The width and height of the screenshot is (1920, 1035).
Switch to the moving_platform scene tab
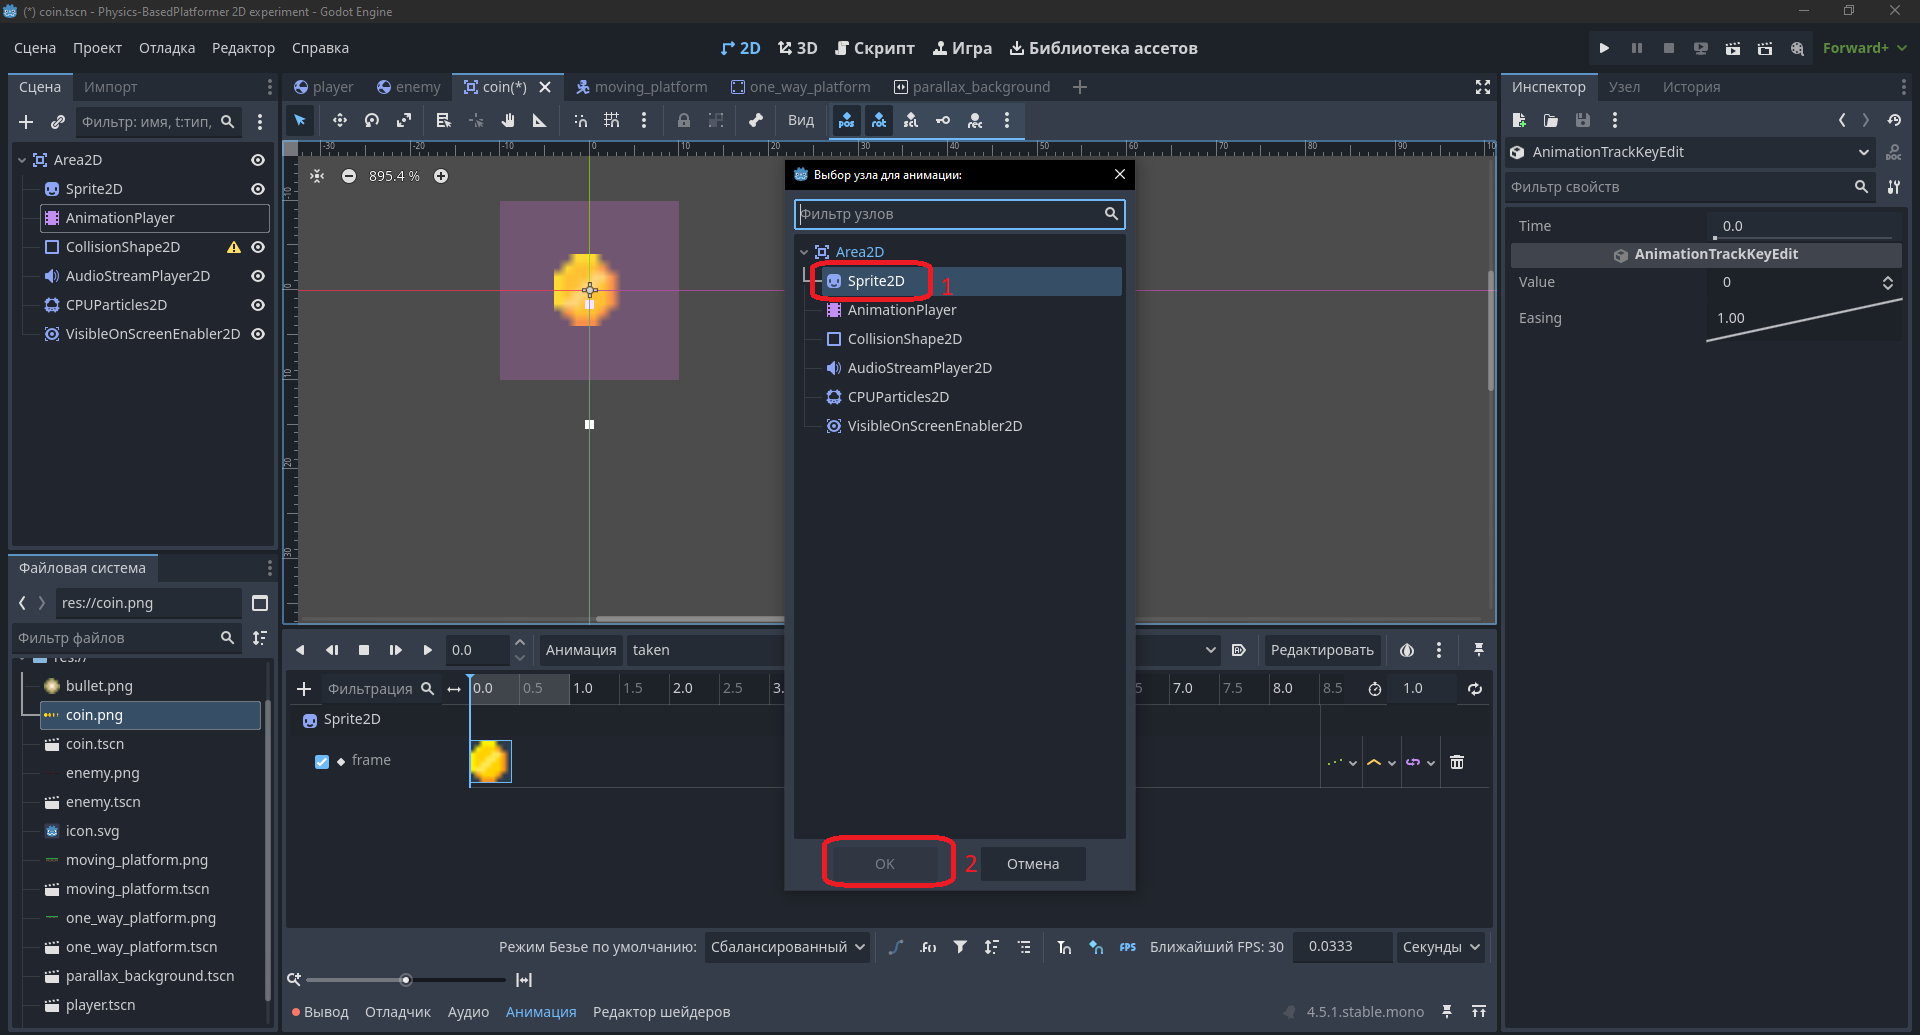(x=641, y=87)
